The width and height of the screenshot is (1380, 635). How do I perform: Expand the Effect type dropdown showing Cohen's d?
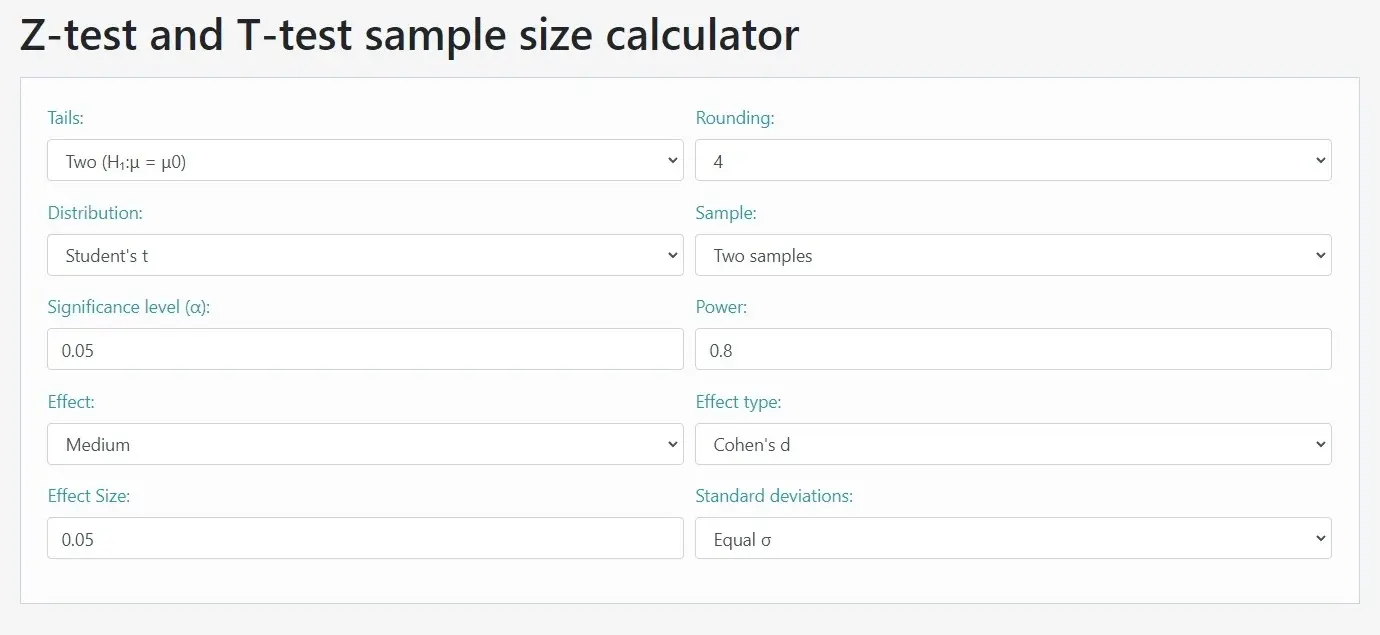[1013, 444]
